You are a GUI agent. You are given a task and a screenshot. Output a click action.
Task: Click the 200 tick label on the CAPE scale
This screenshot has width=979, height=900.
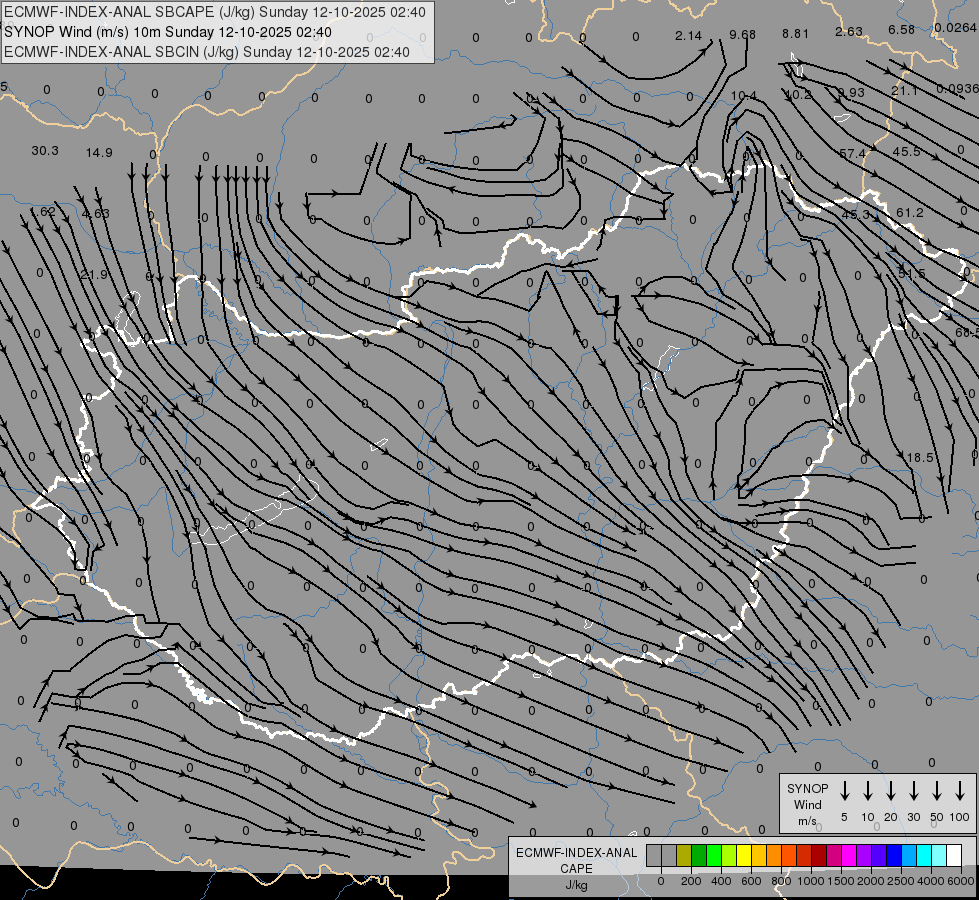[691, 881]
